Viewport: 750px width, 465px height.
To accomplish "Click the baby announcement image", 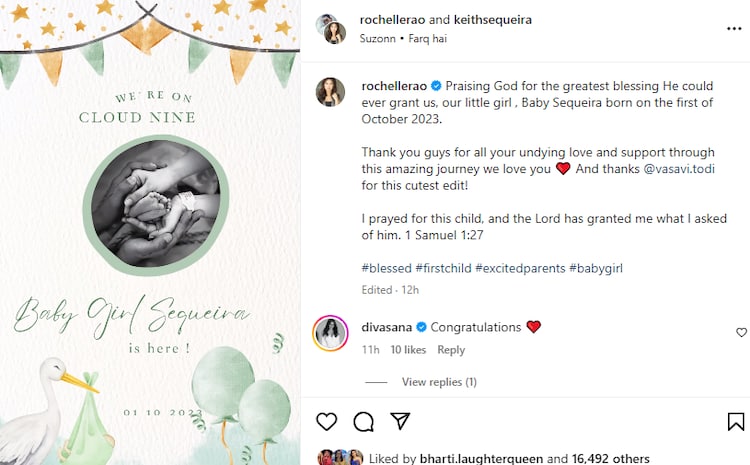I will click(x=150, y=232).
